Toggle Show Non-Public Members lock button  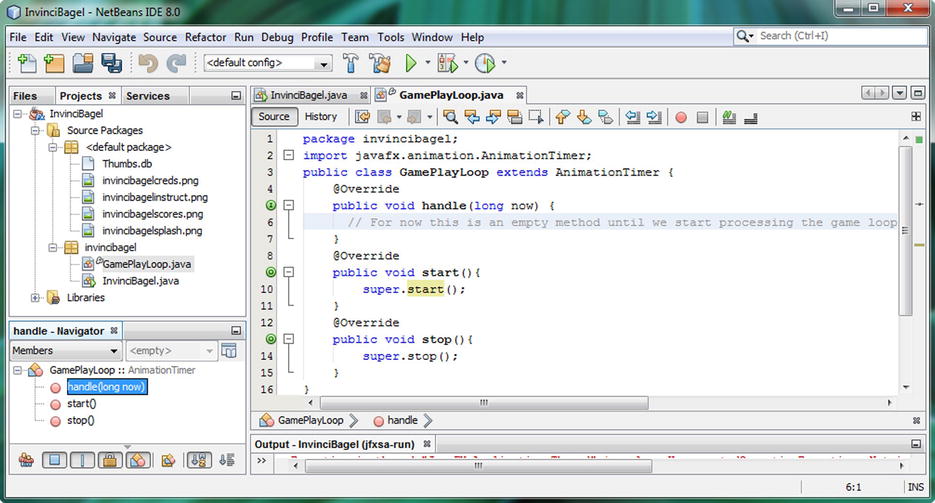pos(110,459)
